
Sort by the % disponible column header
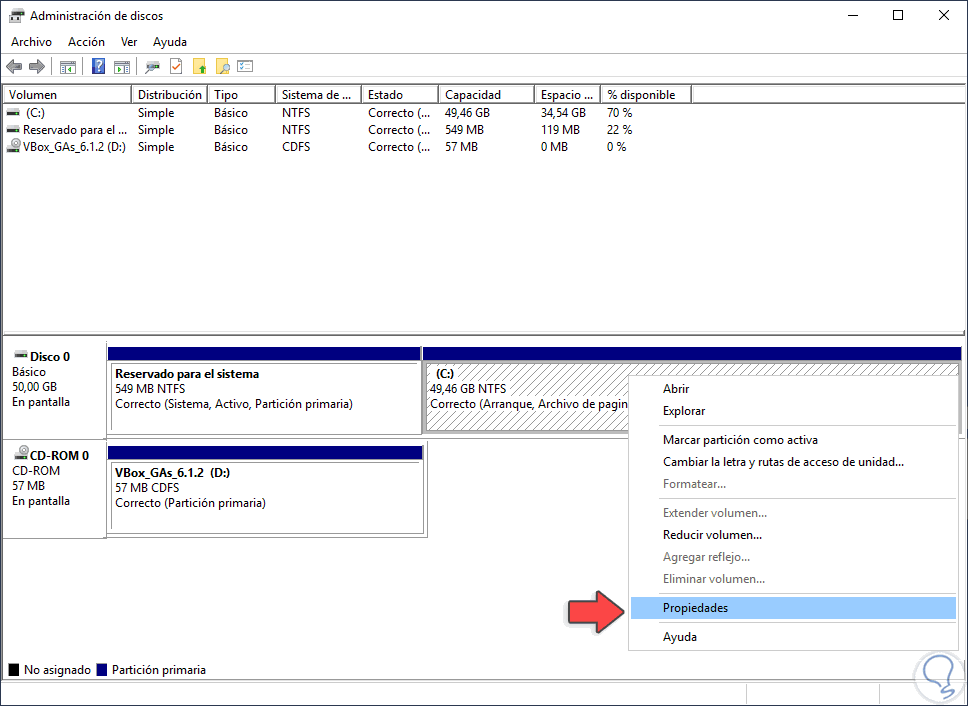click(x=646, y=95)
